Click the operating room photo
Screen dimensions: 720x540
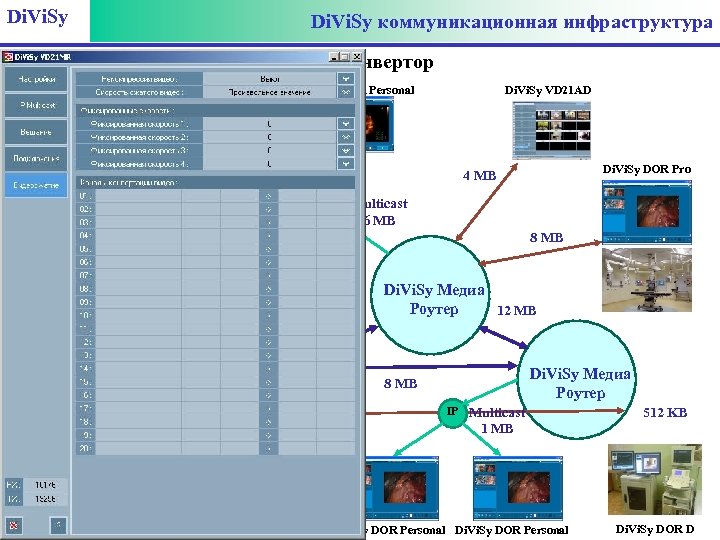[647, 280]
